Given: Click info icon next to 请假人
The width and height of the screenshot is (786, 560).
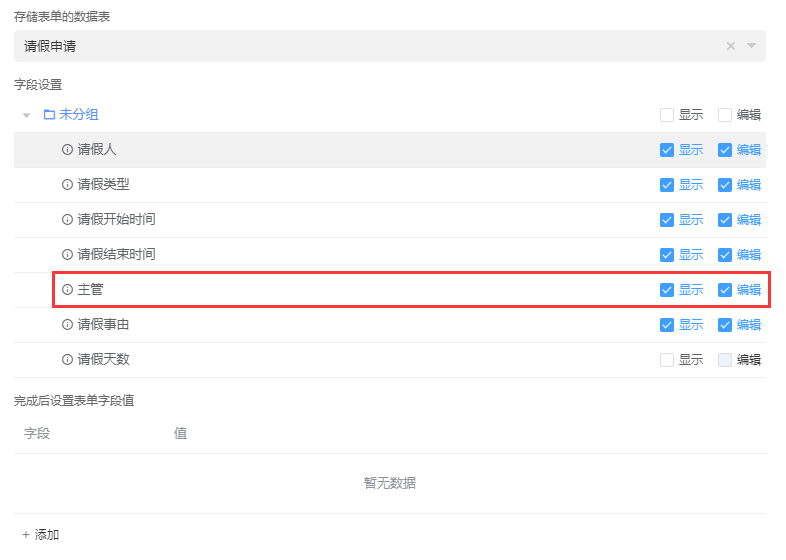Looking at the screenshot, I should pyautogui.click(x=68, y=150).
